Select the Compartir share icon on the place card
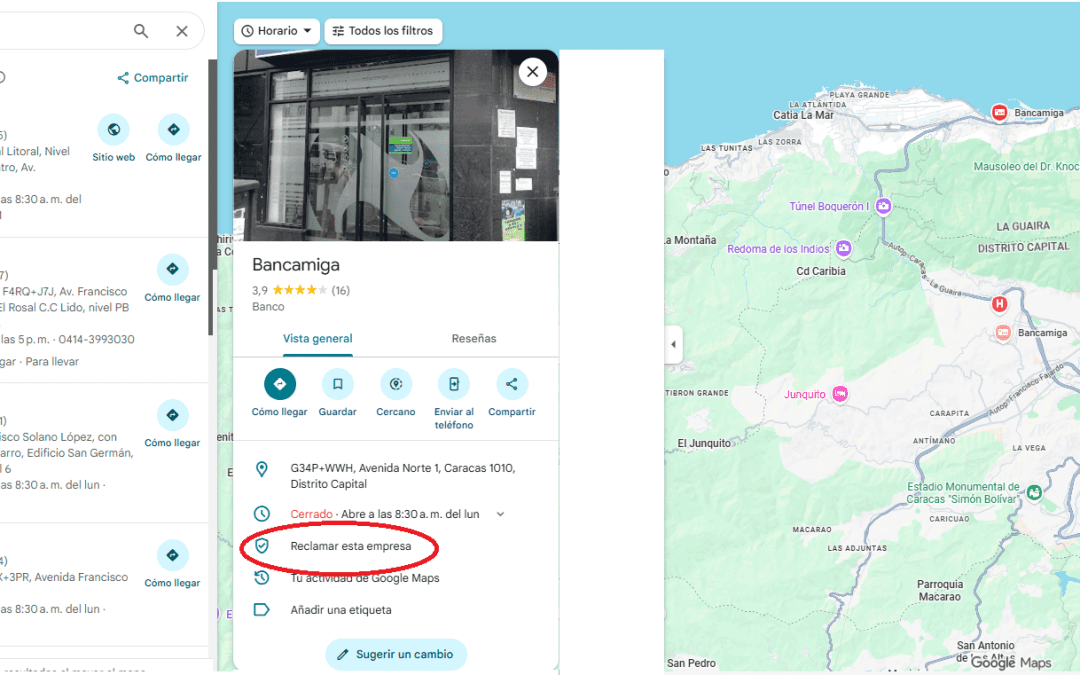 click(x=512, y=385)
